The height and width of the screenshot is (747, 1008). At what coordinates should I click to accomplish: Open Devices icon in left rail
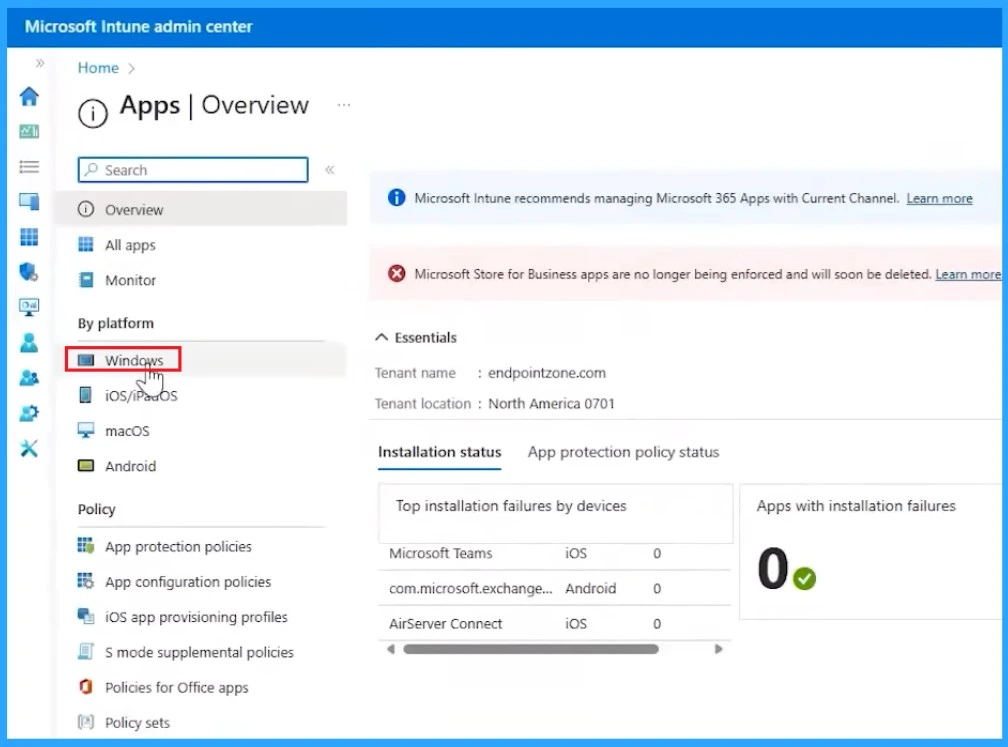click(29, 202)
